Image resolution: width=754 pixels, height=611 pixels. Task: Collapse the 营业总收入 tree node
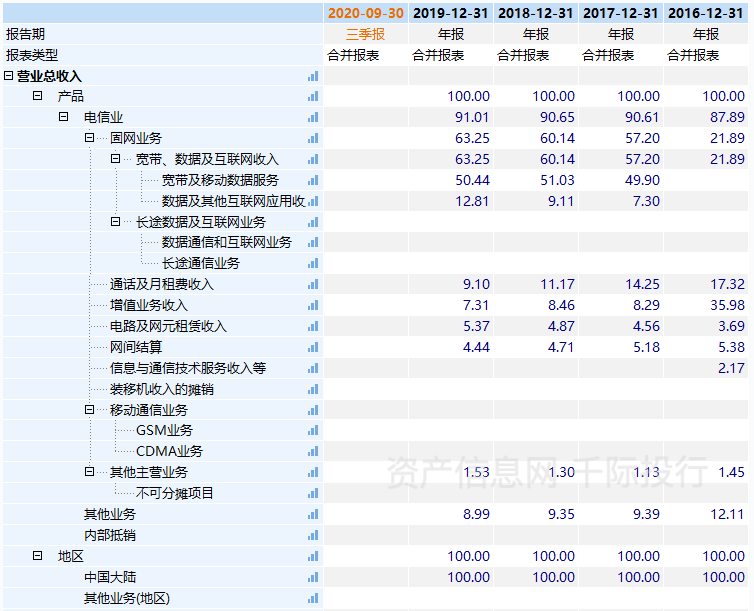9,76
